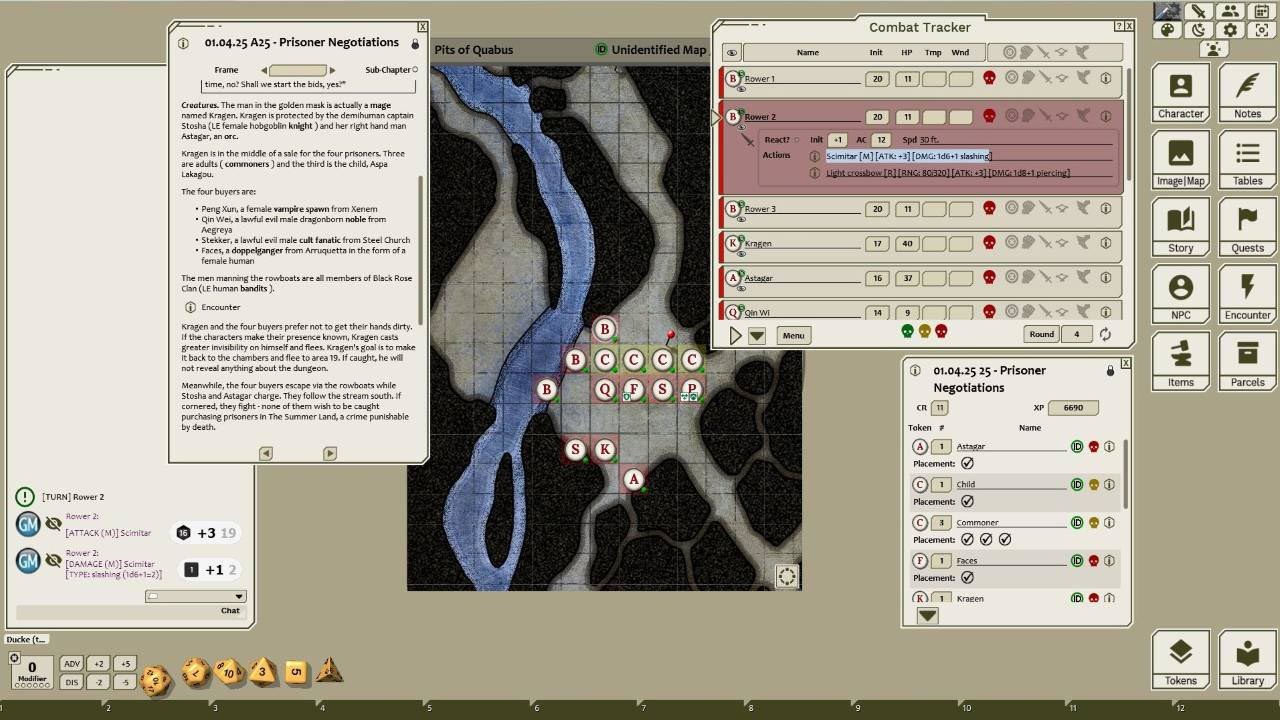Toggle the ID status for Astagar encounter row
The width and height of the screenshot is (1280, 720).
pyautogui.click(x=1077, y=446)
